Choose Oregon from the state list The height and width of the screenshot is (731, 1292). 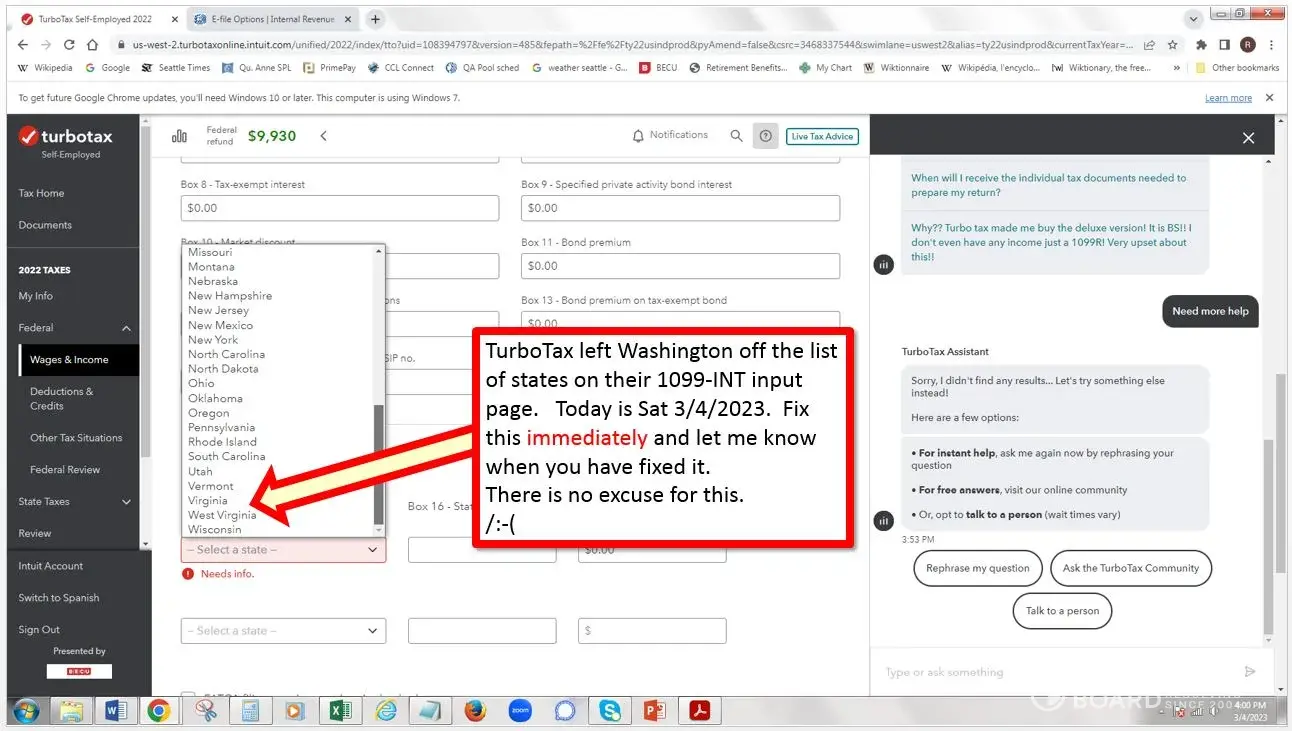click(209, 413)
